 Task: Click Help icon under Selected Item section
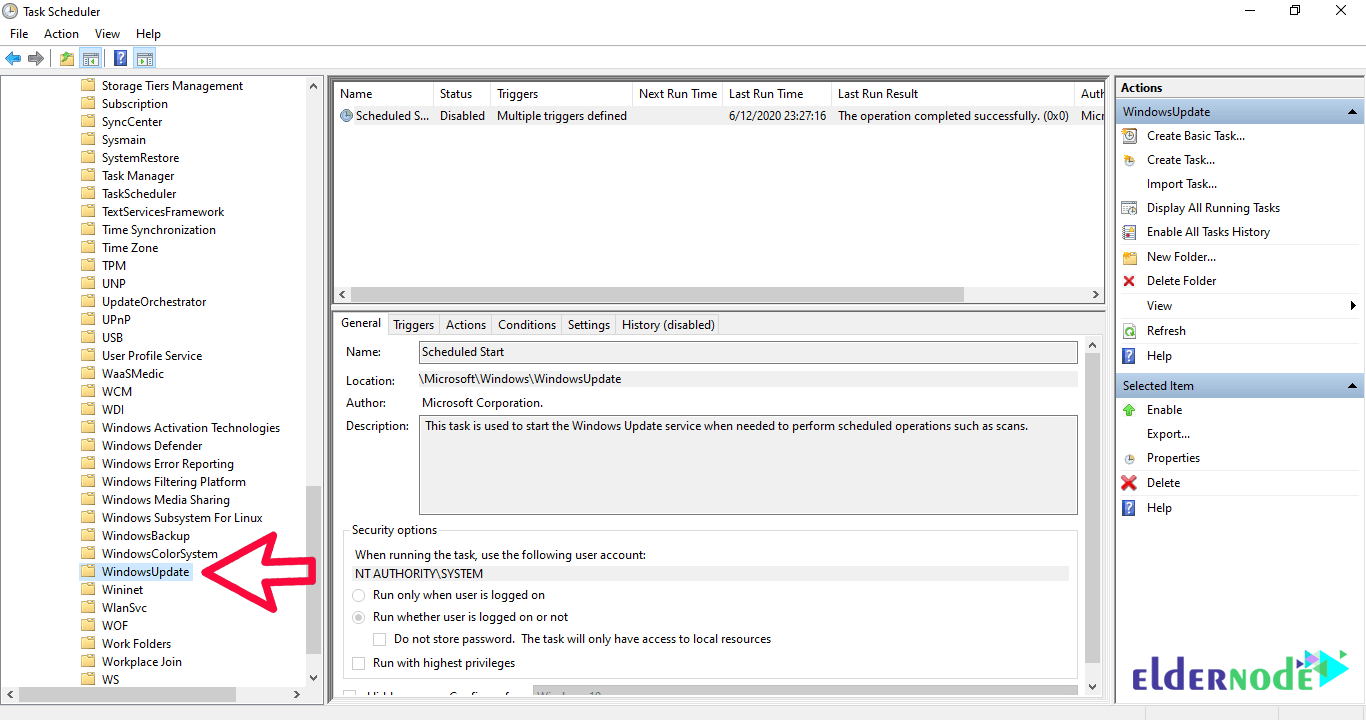click(x=1129, y=508)
